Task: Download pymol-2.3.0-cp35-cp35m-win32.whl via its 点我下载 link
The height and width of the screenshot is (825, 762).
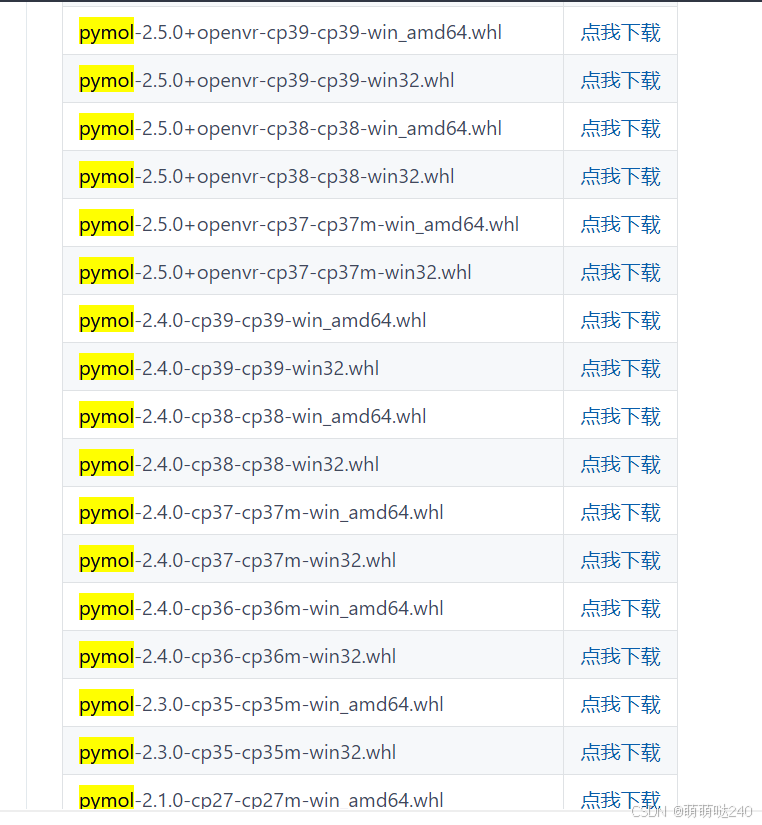Action: 620,752
